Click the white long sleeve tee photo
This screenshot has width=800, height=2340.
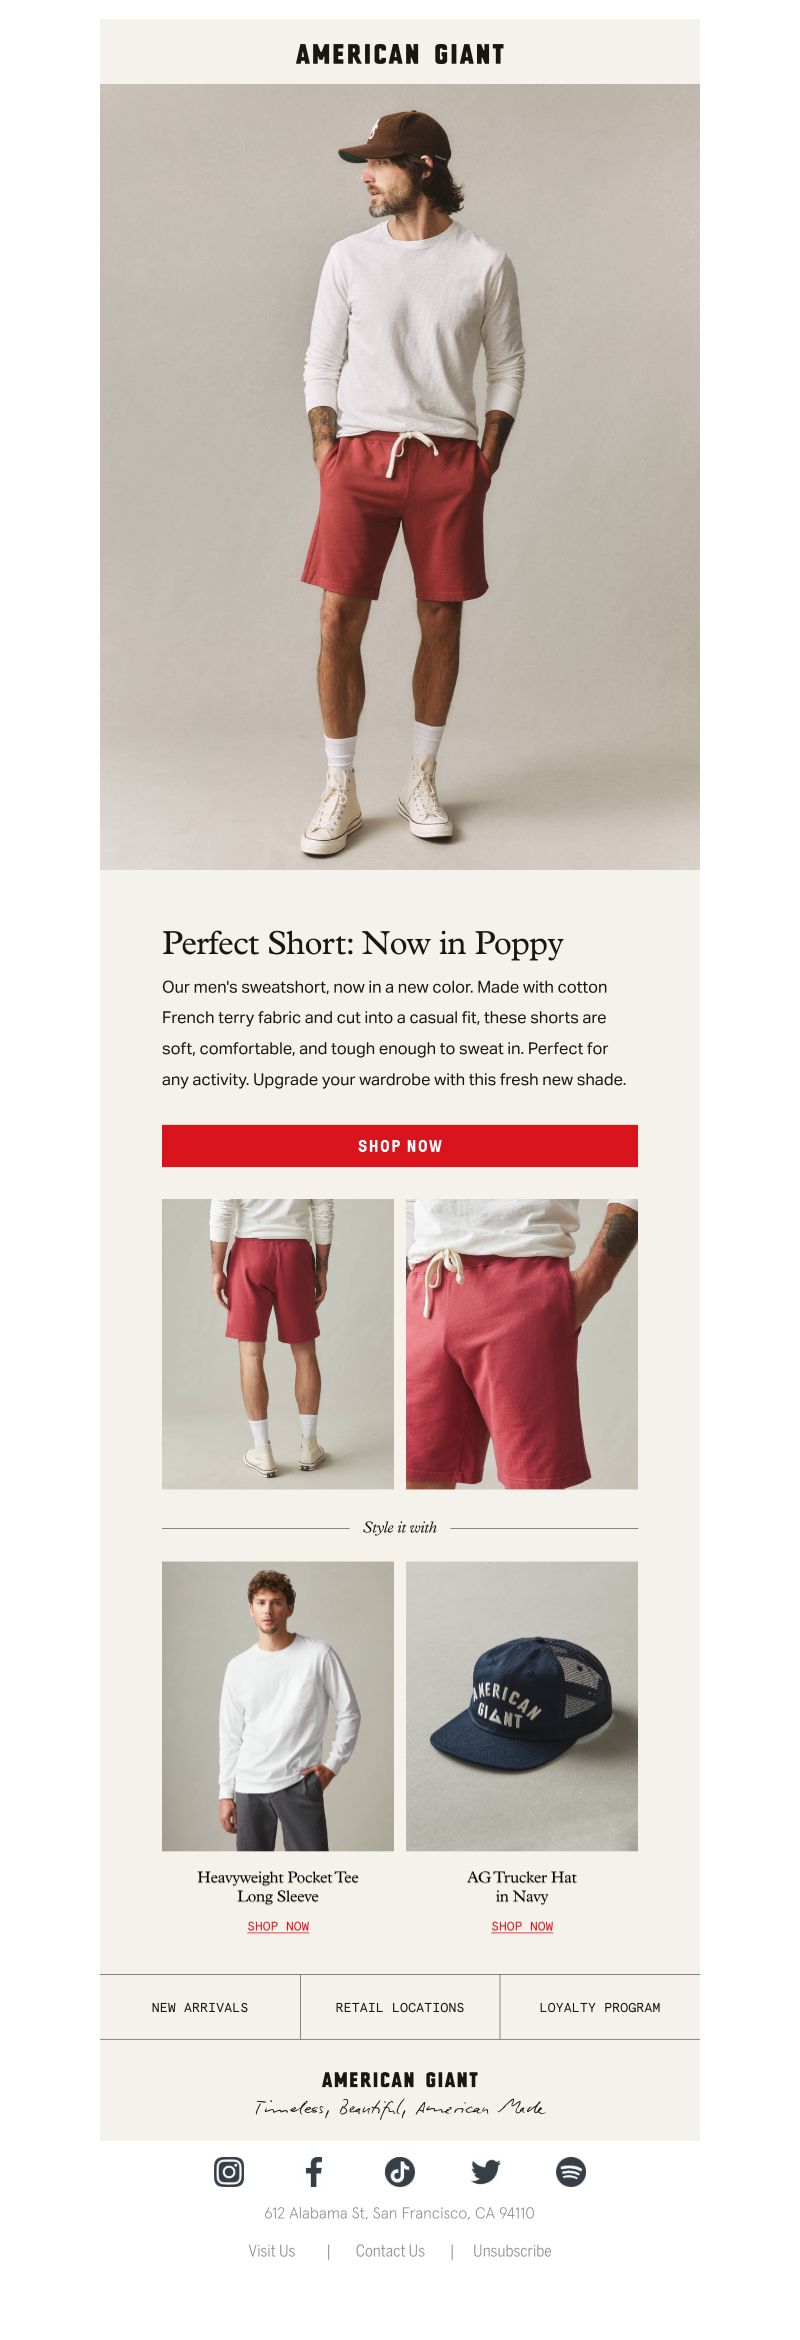[x=278, y=1705]
